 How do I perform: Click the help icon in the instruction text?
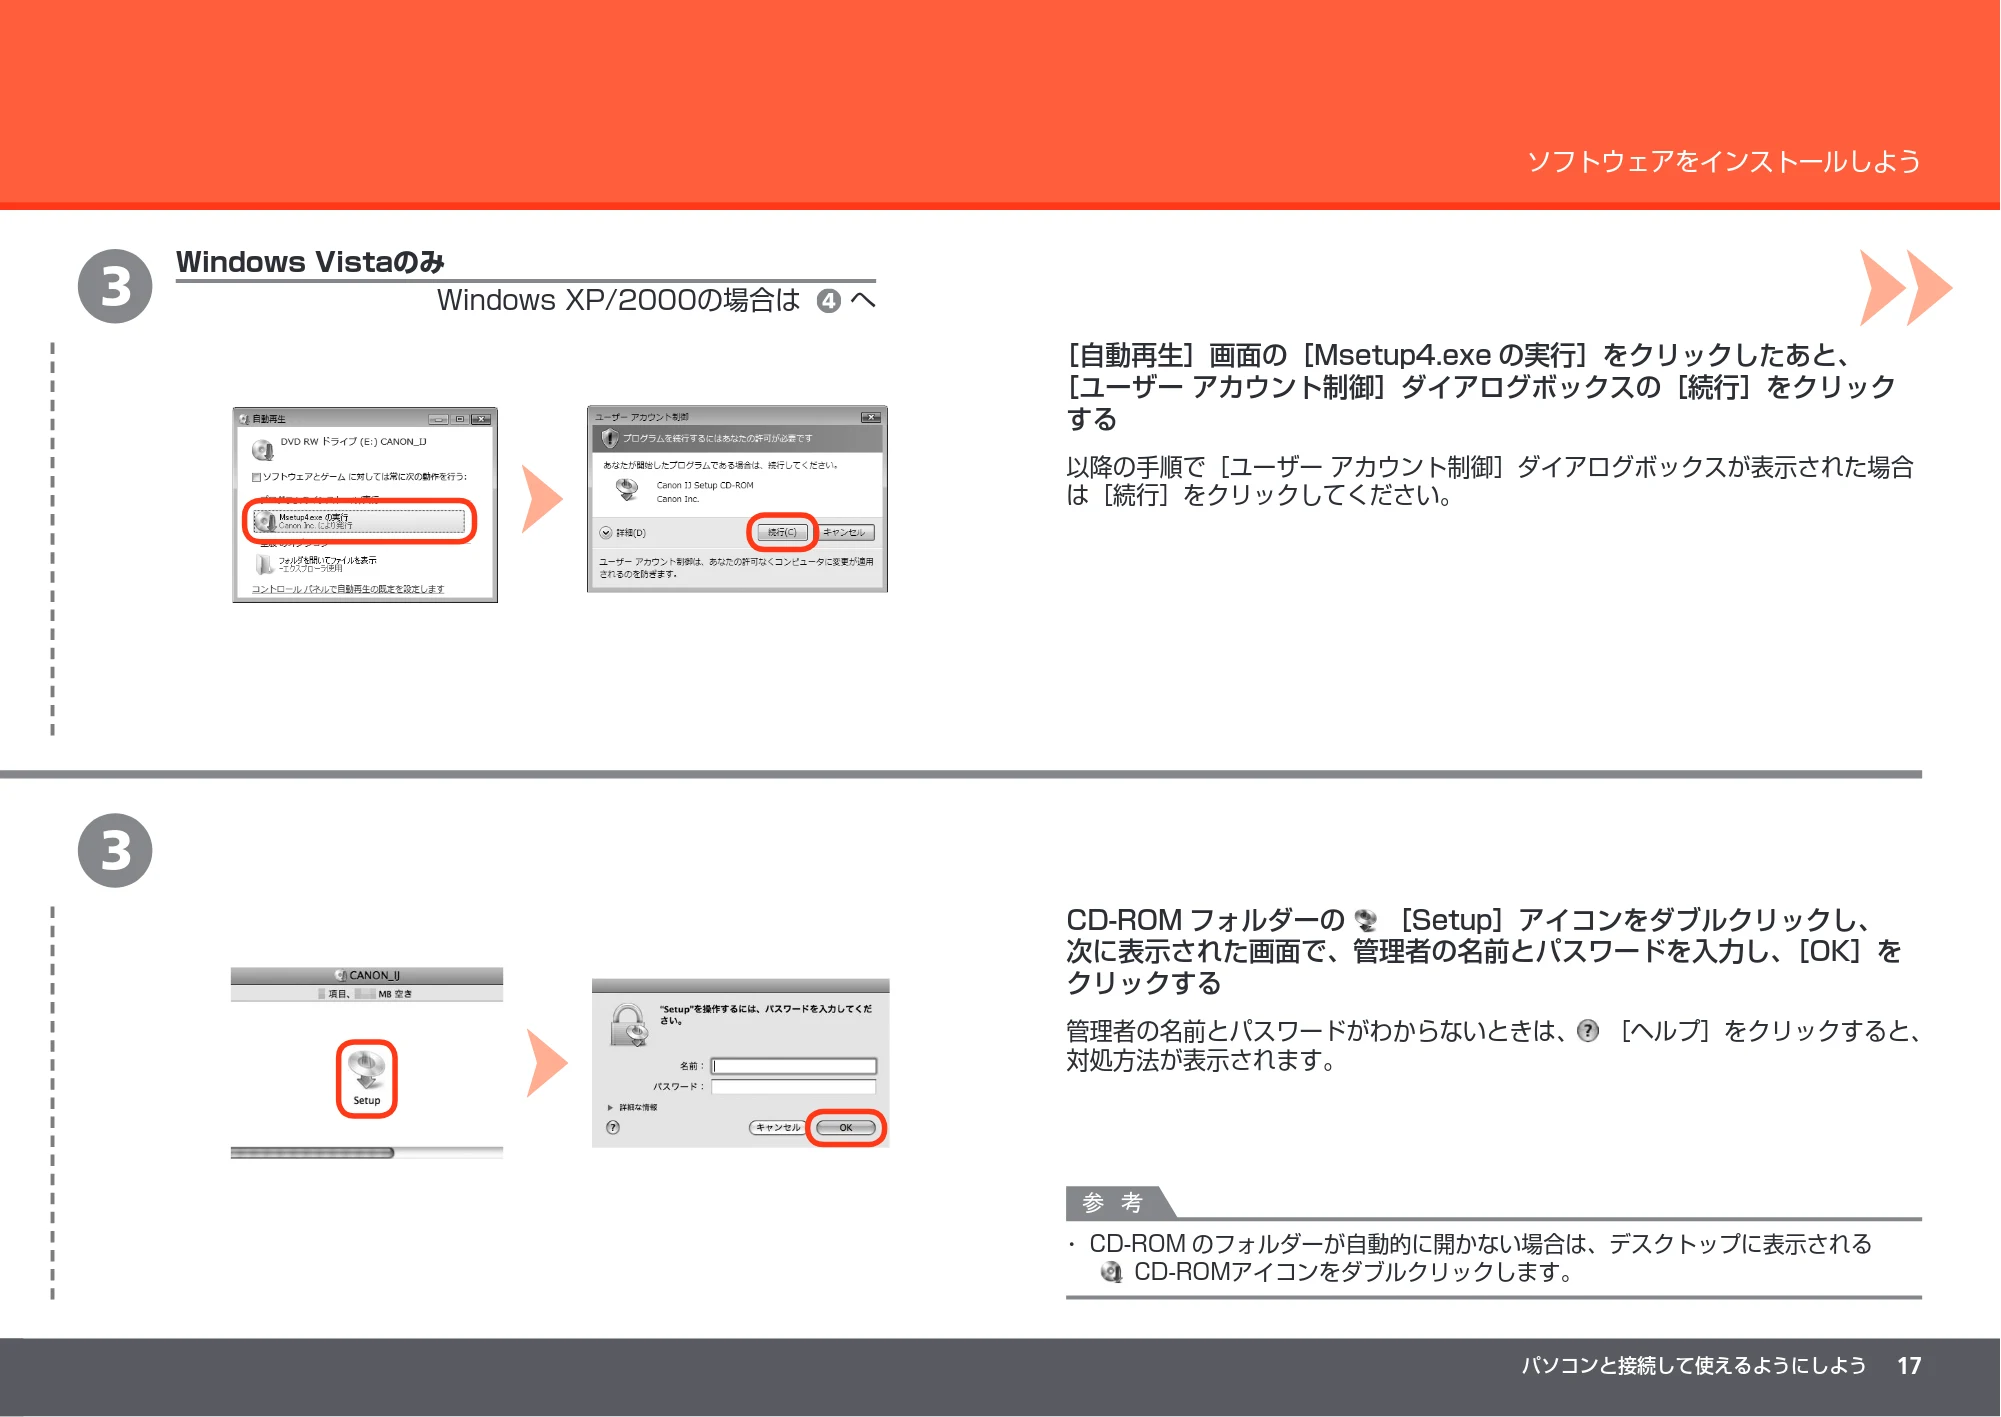pos(1587,1030)
